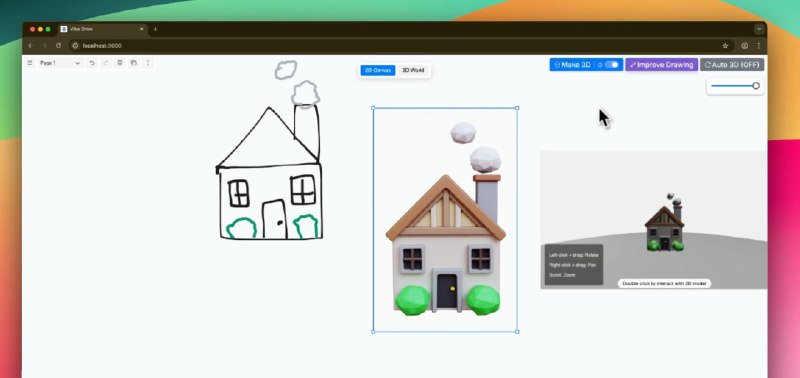This screenshot has width=800, height=378.
Task: Reload the page with refresh icon
Action: (x=58, y=45)
